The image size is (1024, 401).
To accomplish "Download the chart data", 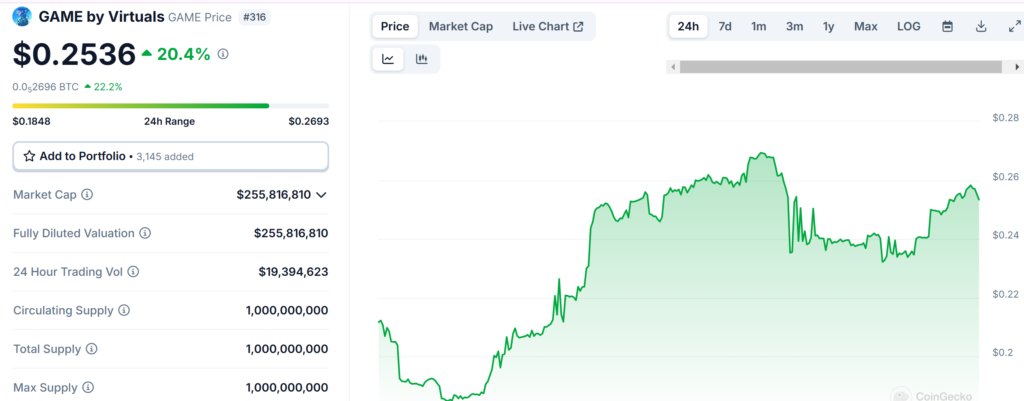I will 981,26.
